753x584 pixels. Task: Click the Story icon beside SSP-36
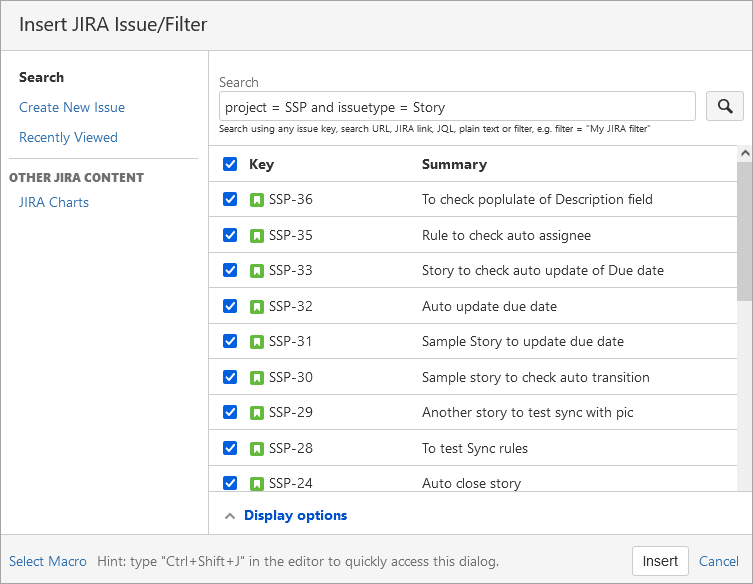[257, 200]
